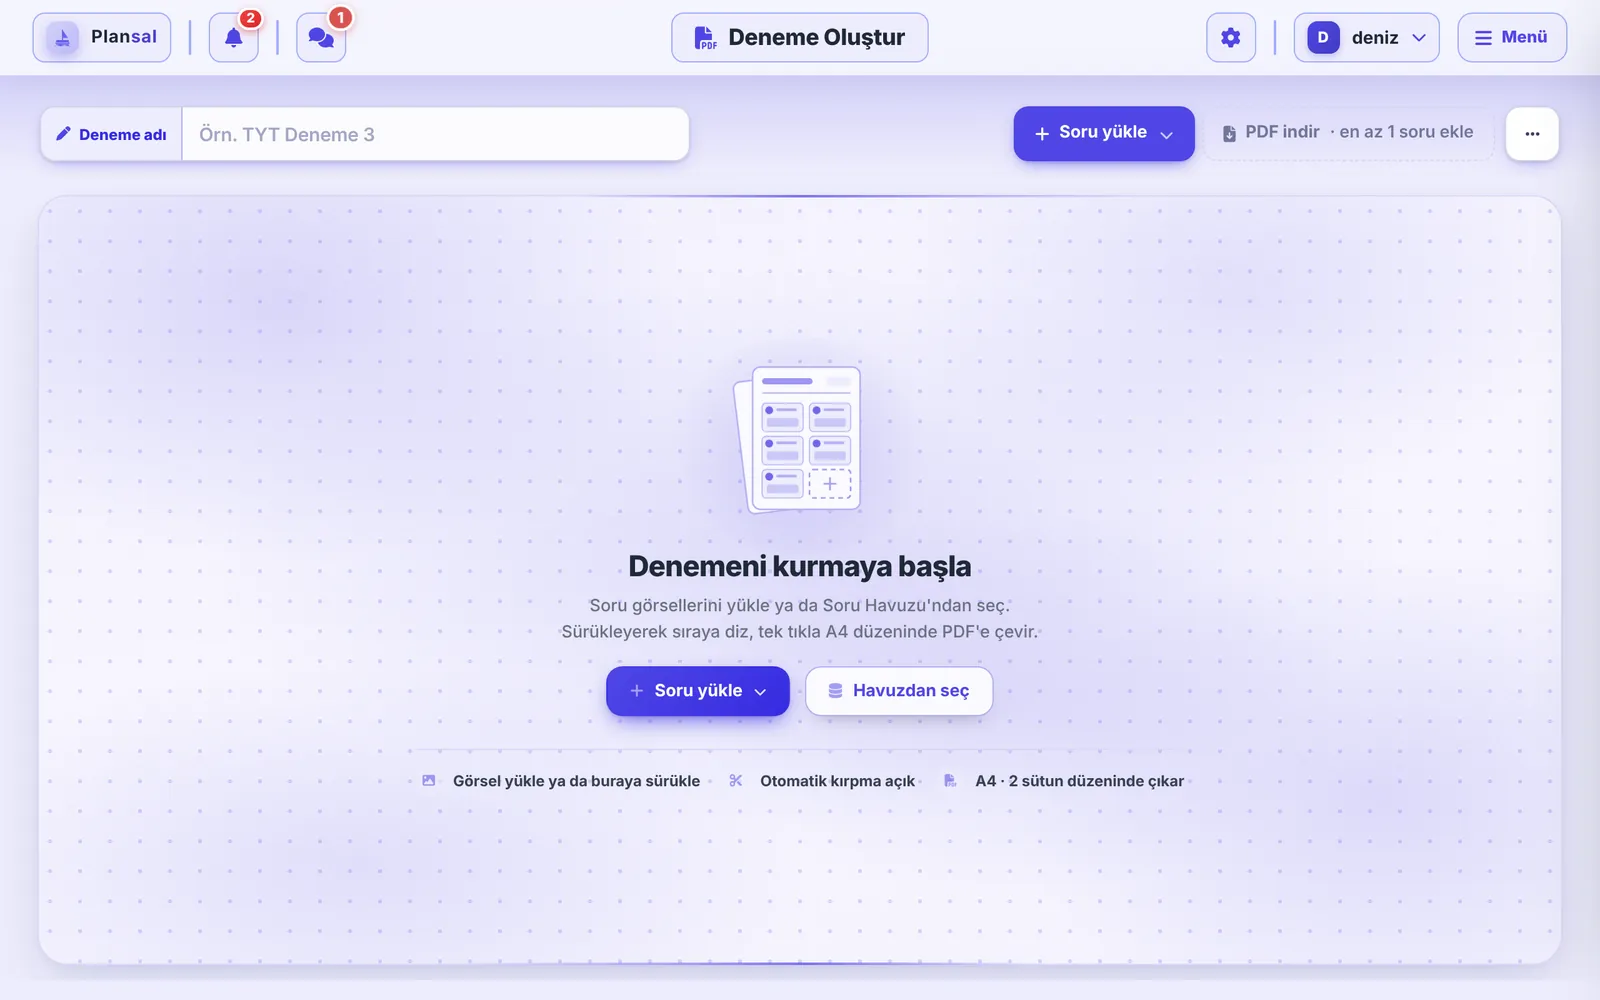The height and width of the screenshot is (1000, 1600).
Task: Click the Havuzdan seç button
Action: (899, 691)
